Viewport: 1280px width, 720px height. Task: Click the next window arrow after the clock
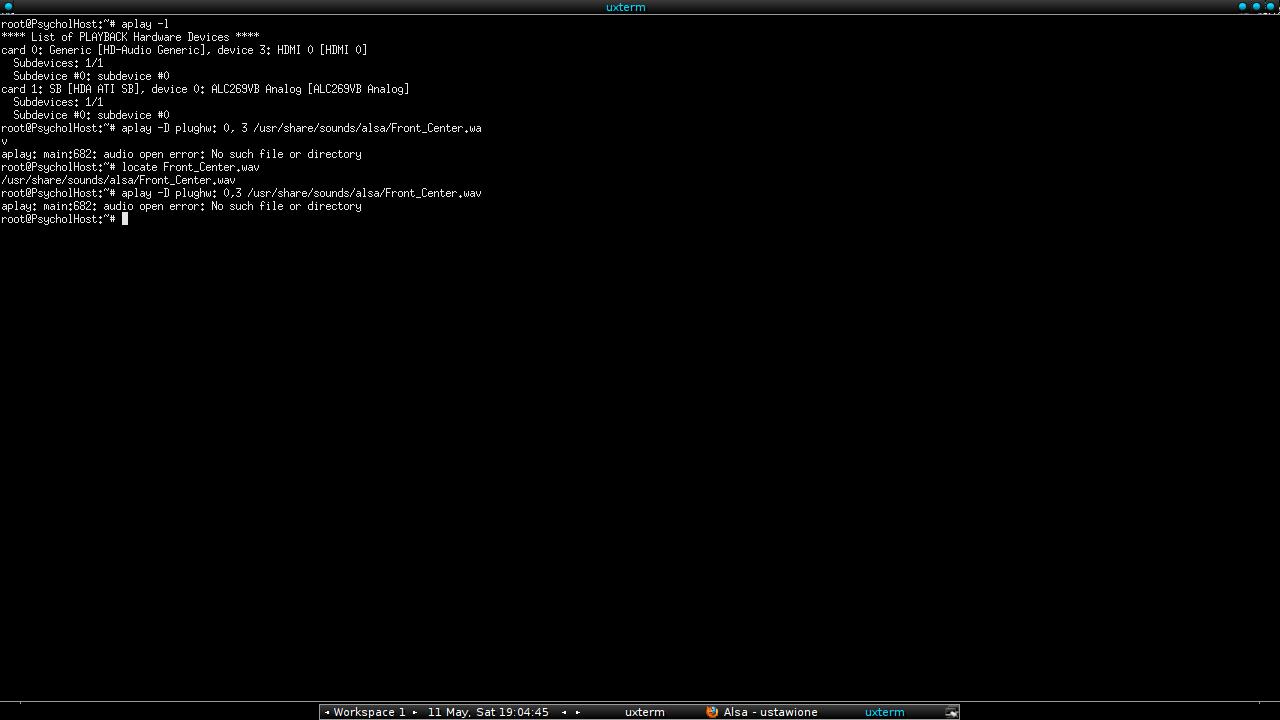coord(578,712)
